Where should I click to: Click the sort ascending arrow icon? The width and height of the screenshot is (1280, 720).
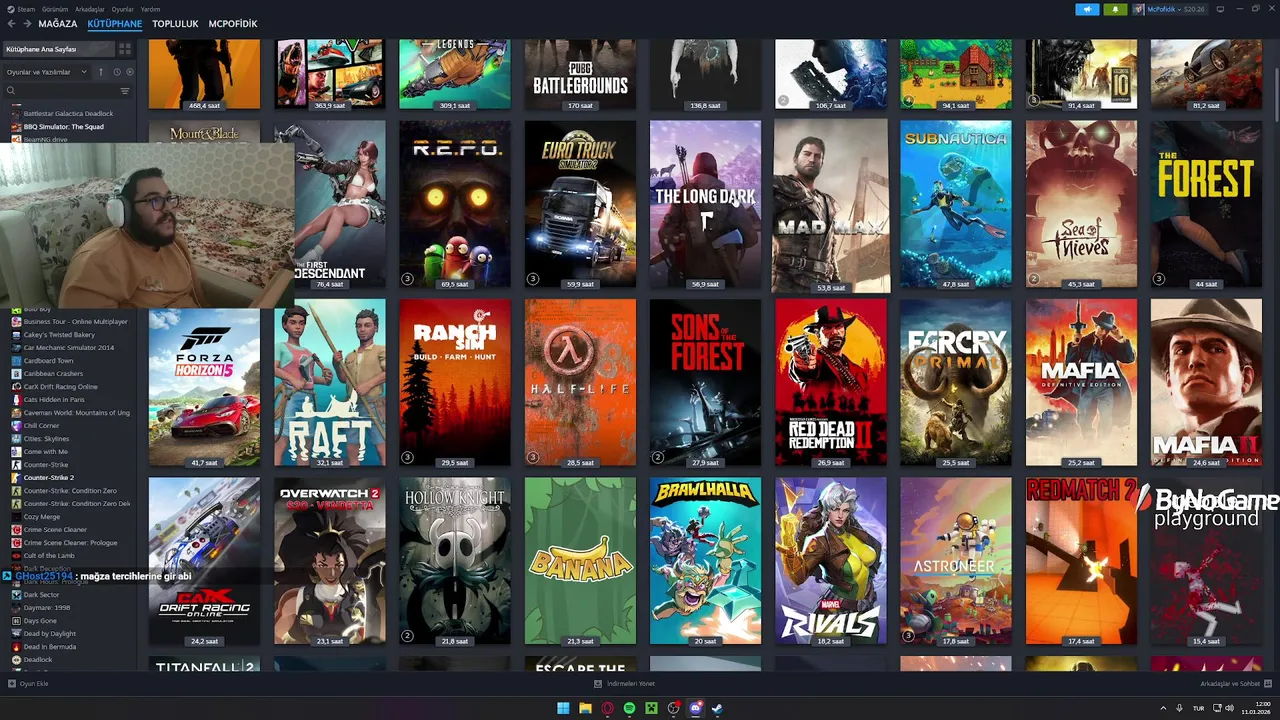[100, 72]
